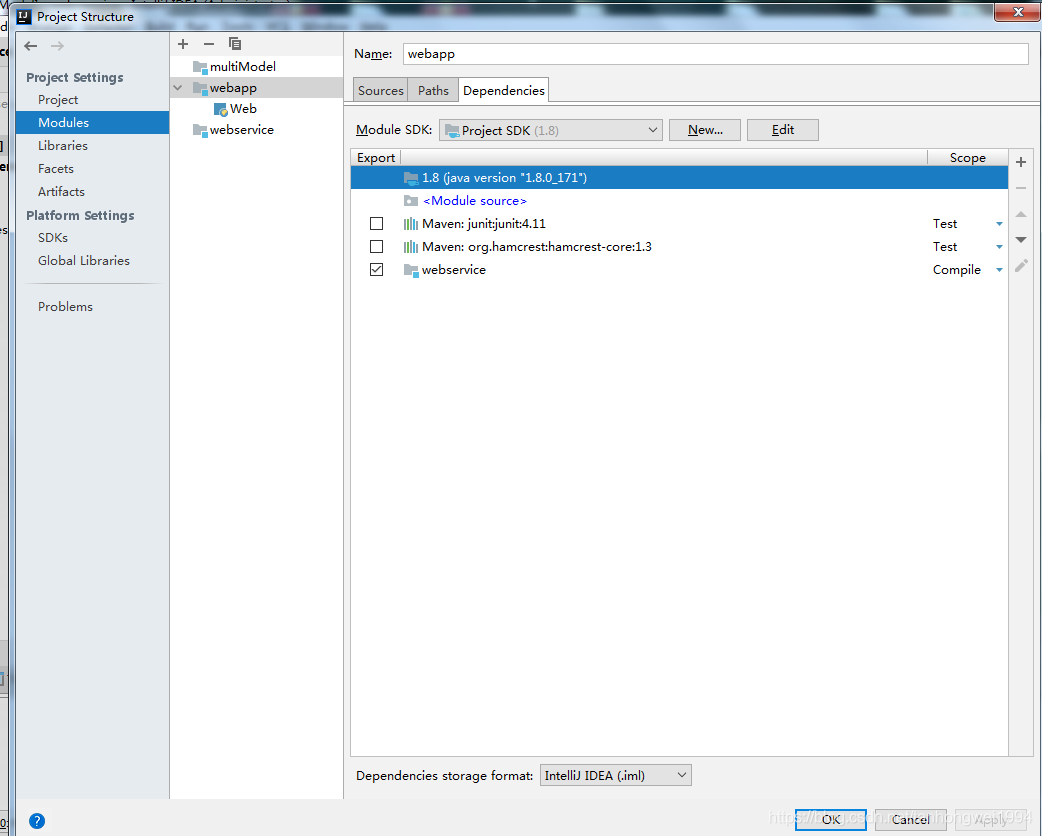Open Artifacts settings
Viewport: 1042px width, 836px height.
(x=61, y=191)
